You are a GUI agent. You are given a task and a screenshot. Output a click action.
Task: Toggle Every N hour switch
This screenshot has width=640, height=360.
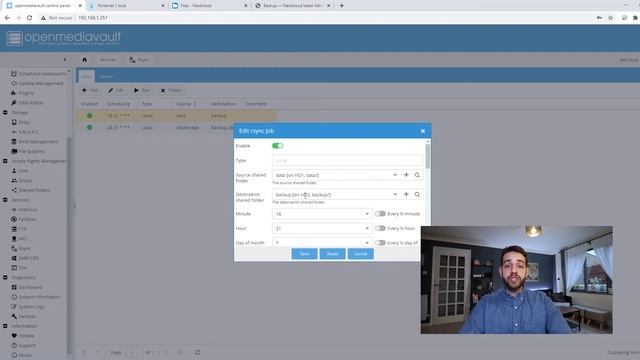tap(380, 228)
